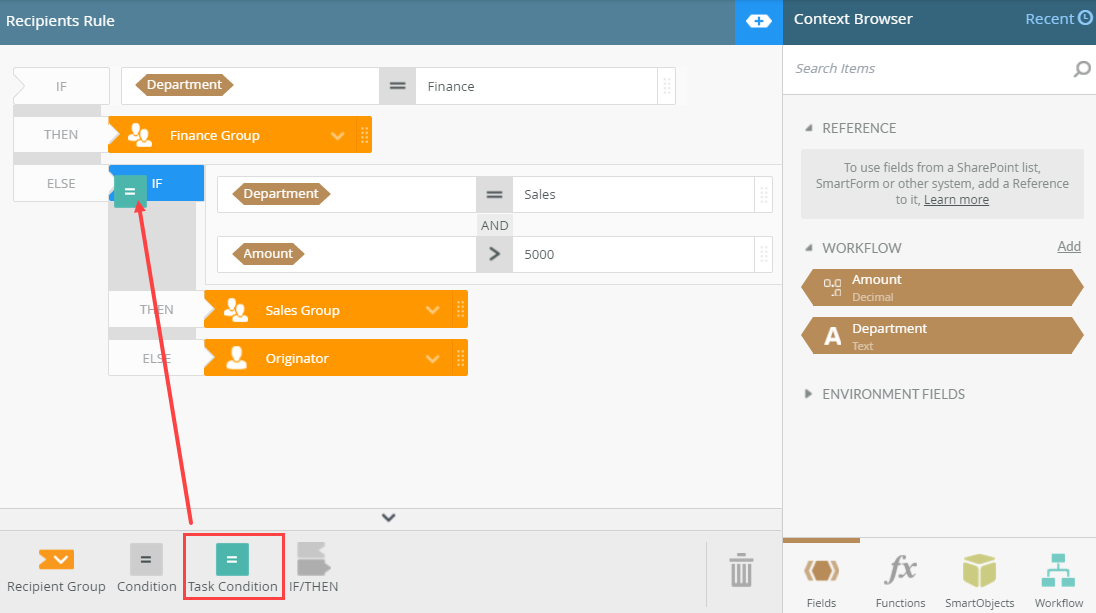Click the search magnifier icon
Screen dimensions: 1096x613
(x=1081, y=69)
